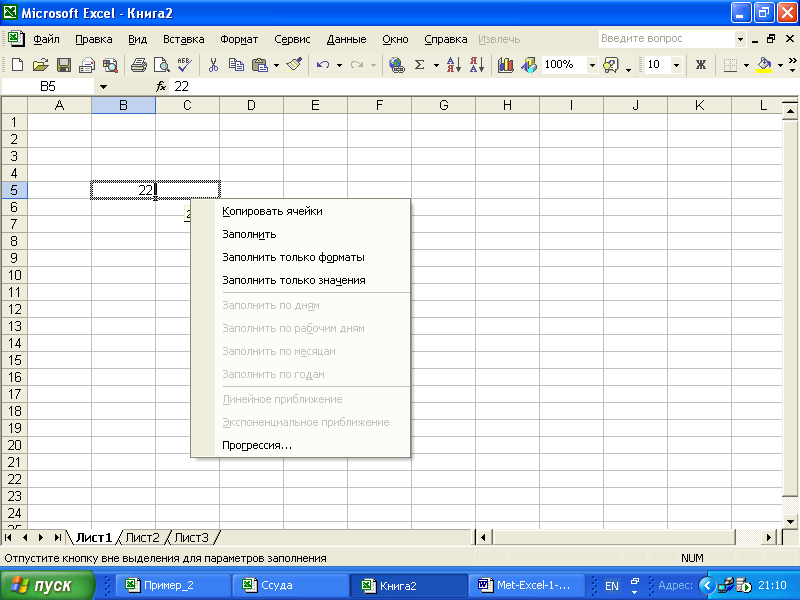Go to last sheet tab navigation arrow
This screenshot has width=800, height=600.
point(57,537)
